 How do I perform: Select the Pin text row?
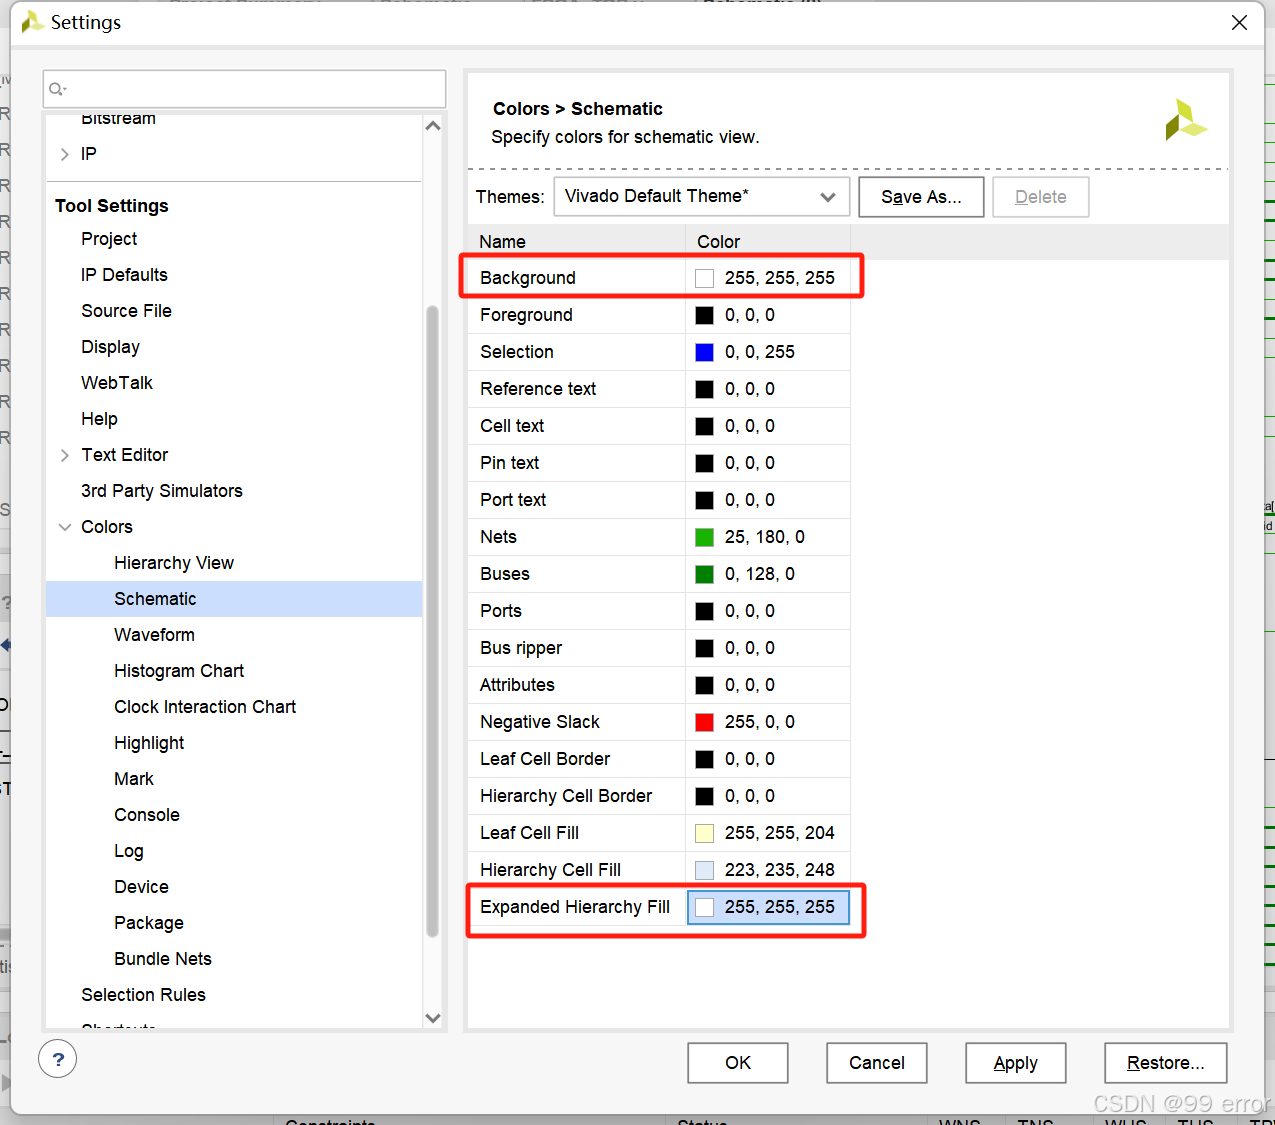(x=659, y=463)
